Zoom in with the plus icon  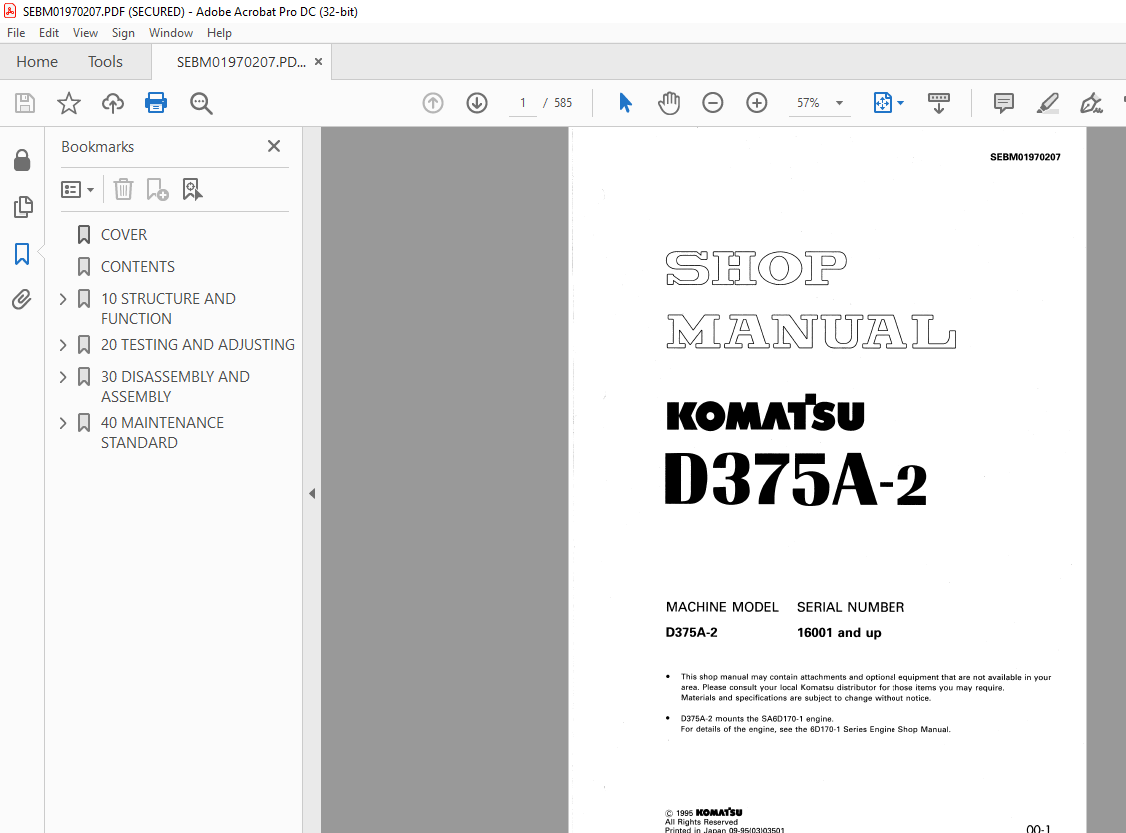756,103
